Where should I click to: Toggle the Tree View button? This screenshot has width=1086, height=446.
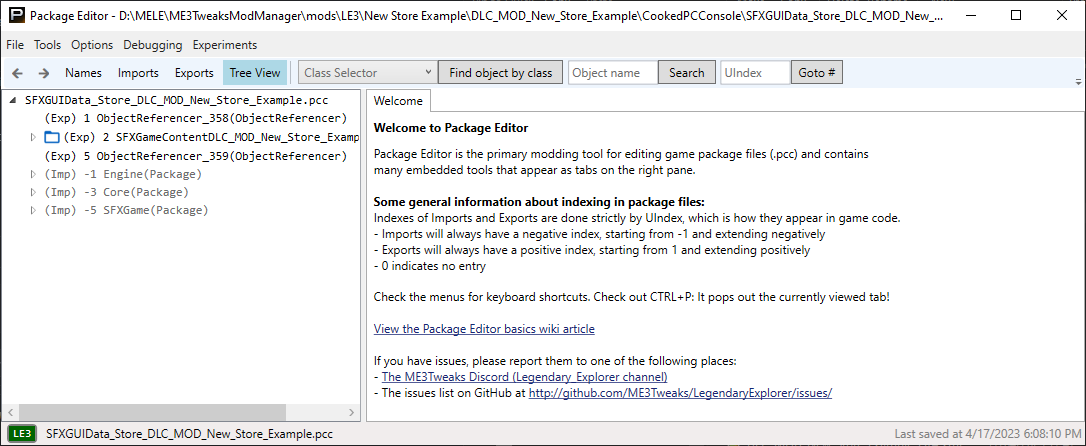click(255, 73)
